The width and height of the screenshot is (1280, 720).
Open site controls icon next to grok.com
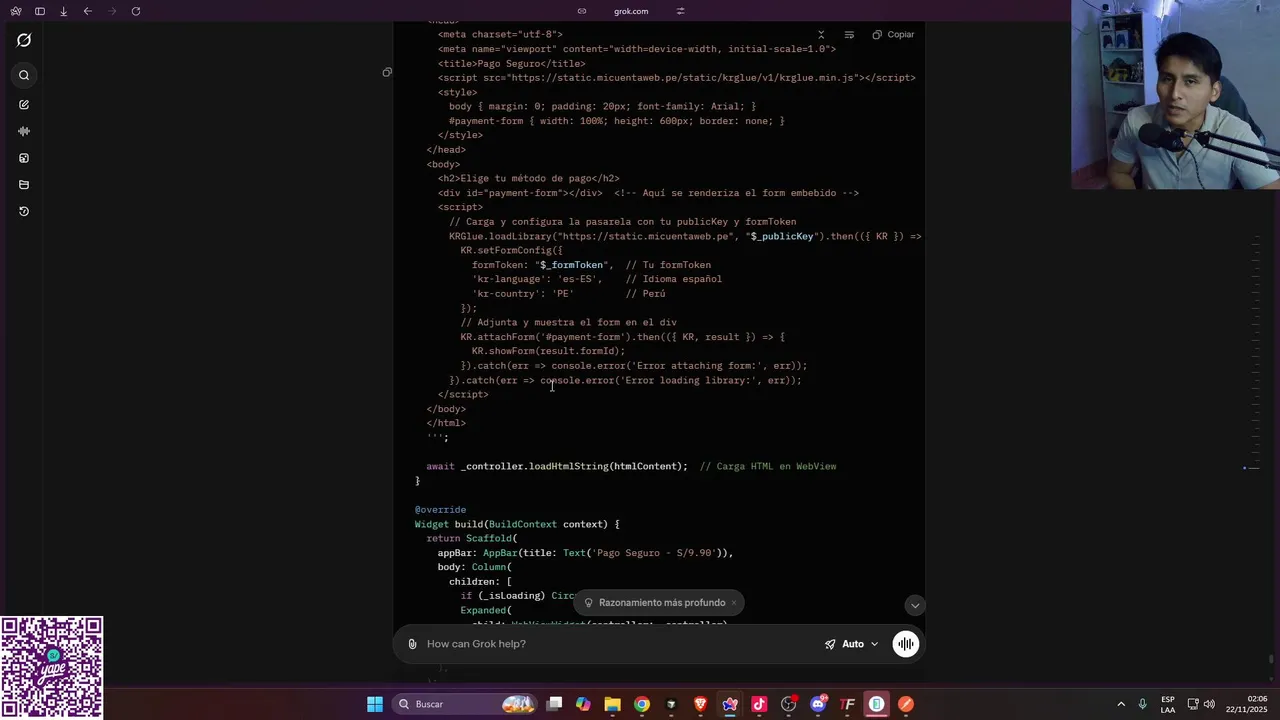[680, 11]
